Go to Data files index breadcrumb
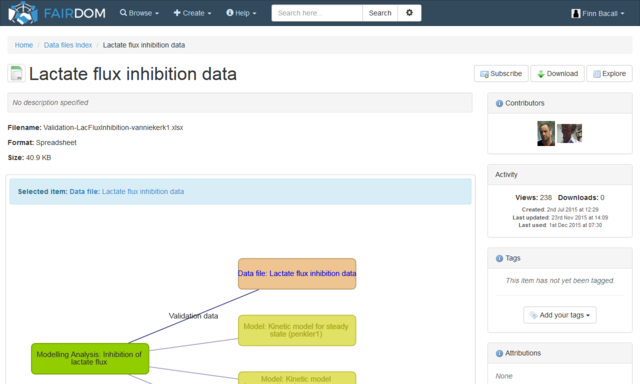The height and width of the screenshot is (384, 640). (x=68, y=45)
